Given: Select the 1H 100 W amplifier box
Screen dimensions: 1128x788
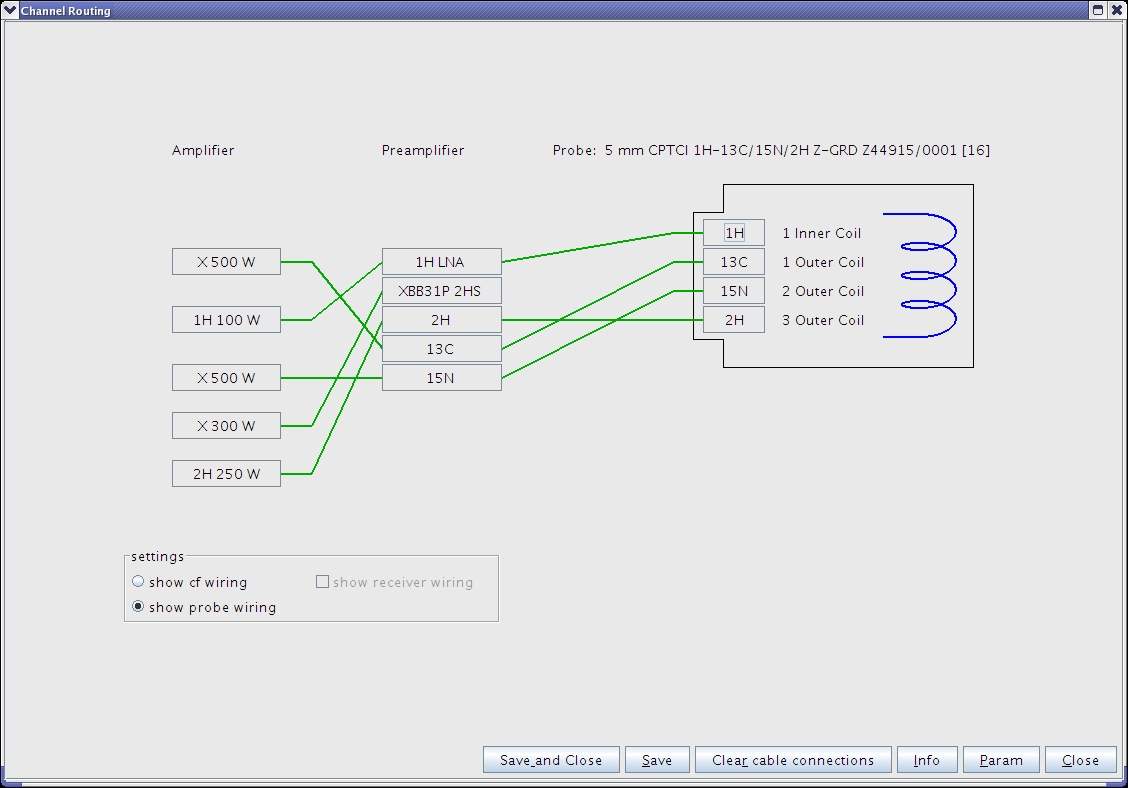Looking at the screenshot, I should coord(226,320).
